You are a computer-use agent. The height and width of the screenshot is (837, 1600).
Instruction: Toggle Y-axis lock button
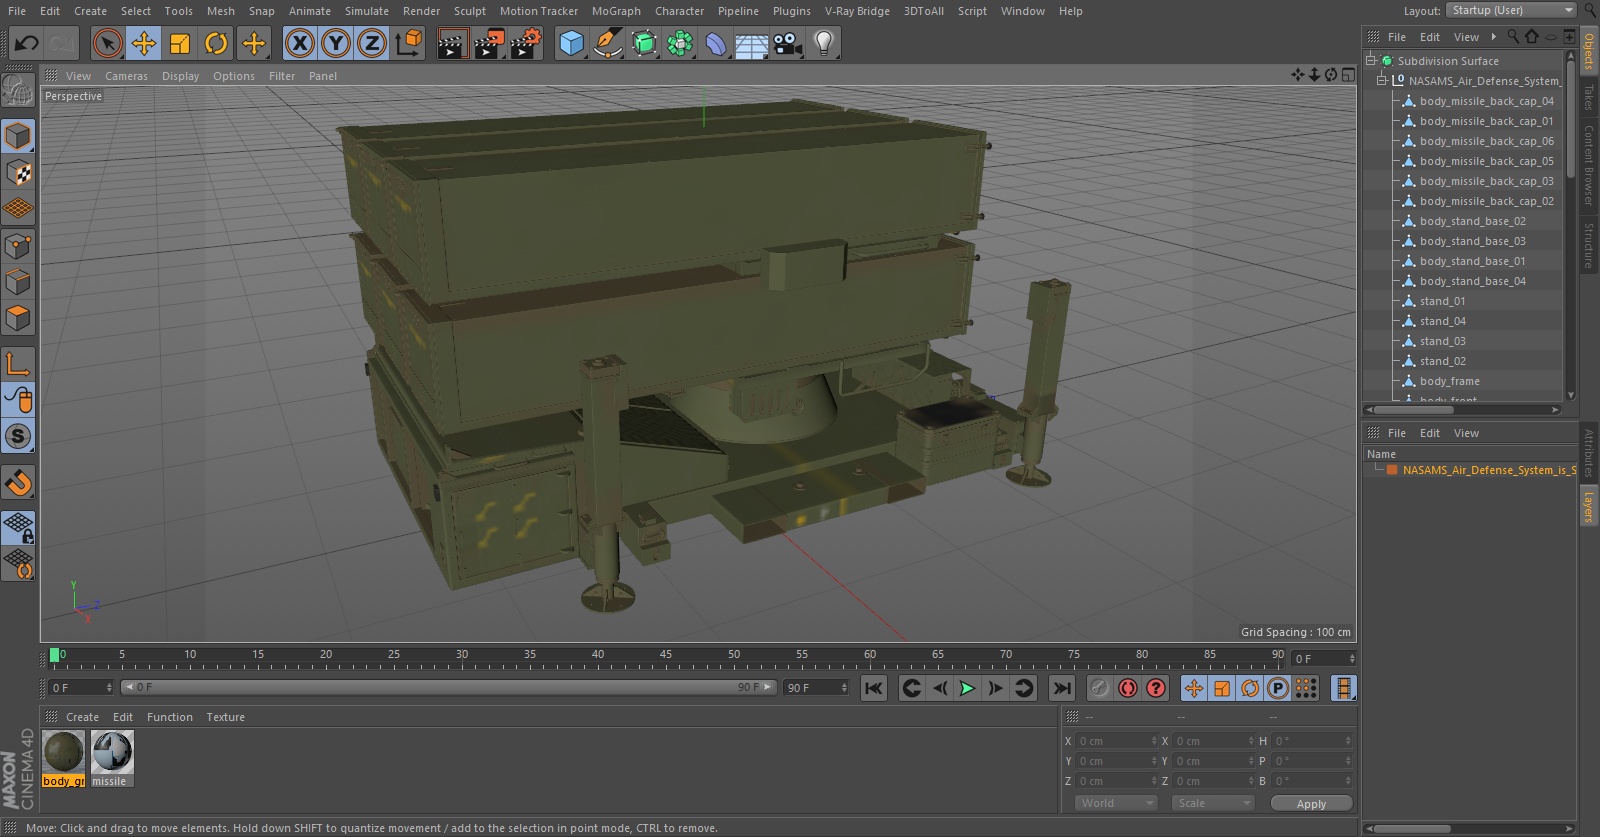click(336, 43)
